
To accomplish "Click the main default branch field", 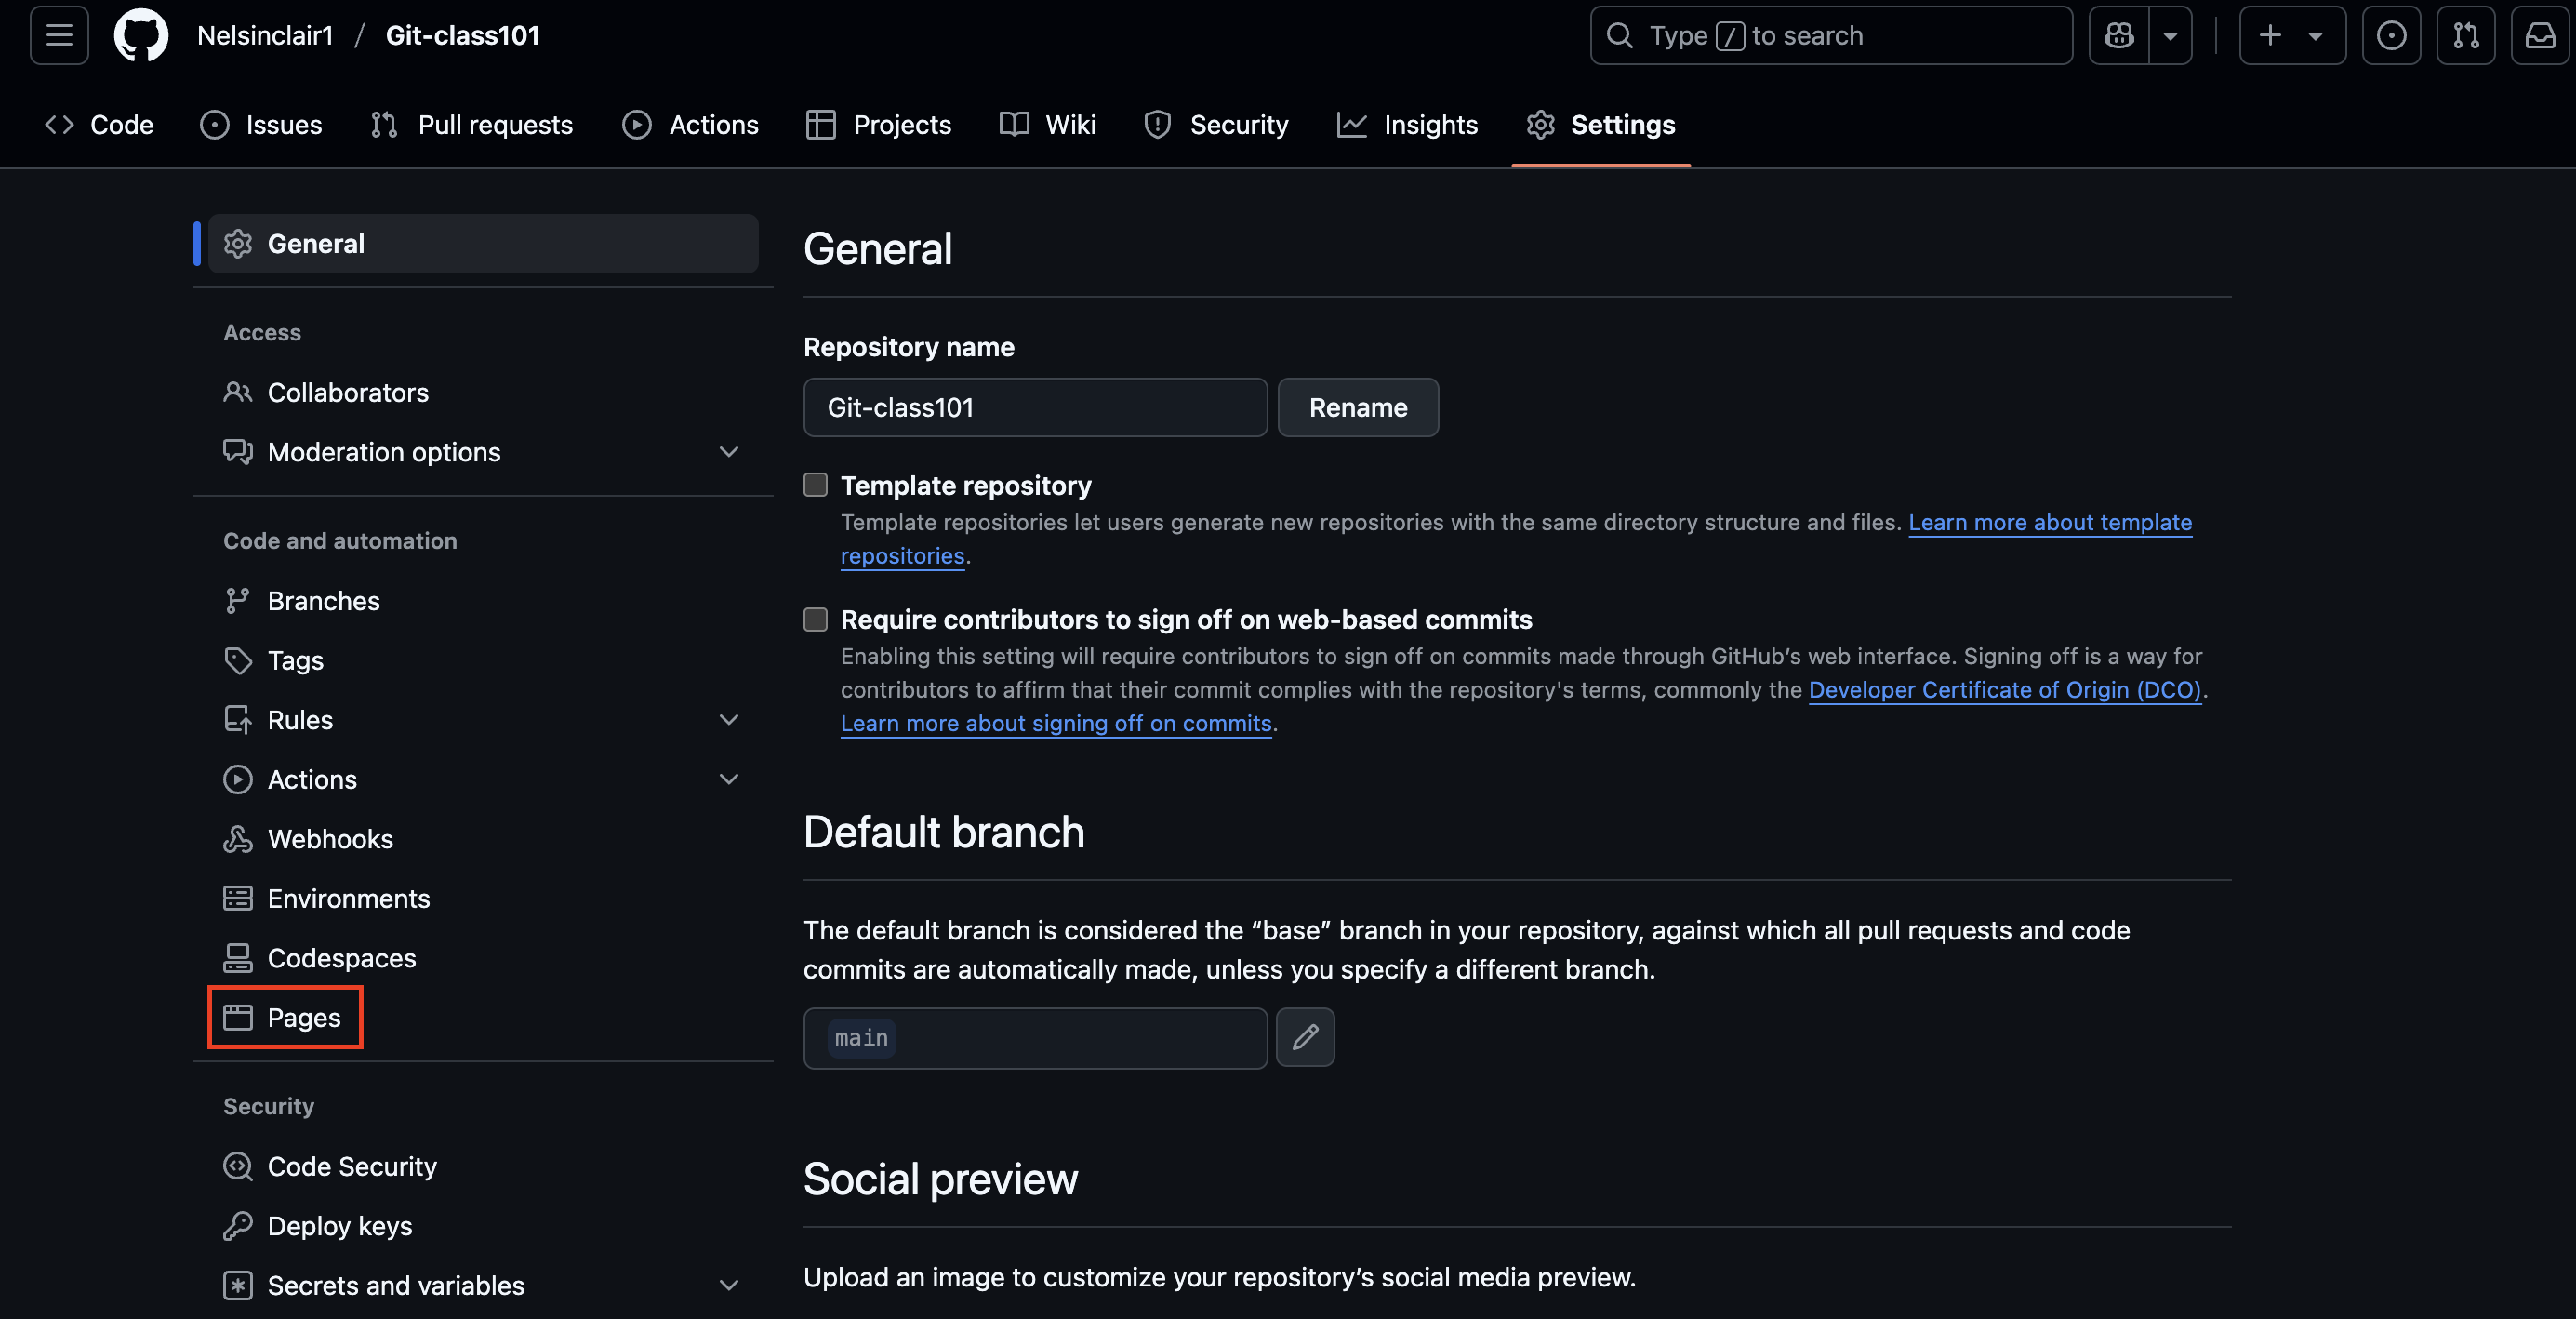I will click(1035, 1038).
